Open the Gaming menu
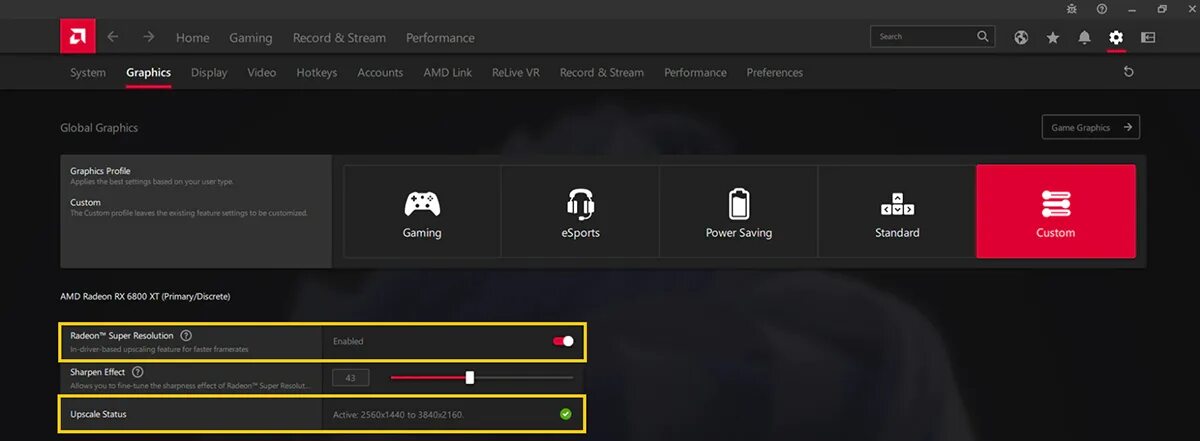Viewport: 1200px width, 441px height. (x=251, y=38)
